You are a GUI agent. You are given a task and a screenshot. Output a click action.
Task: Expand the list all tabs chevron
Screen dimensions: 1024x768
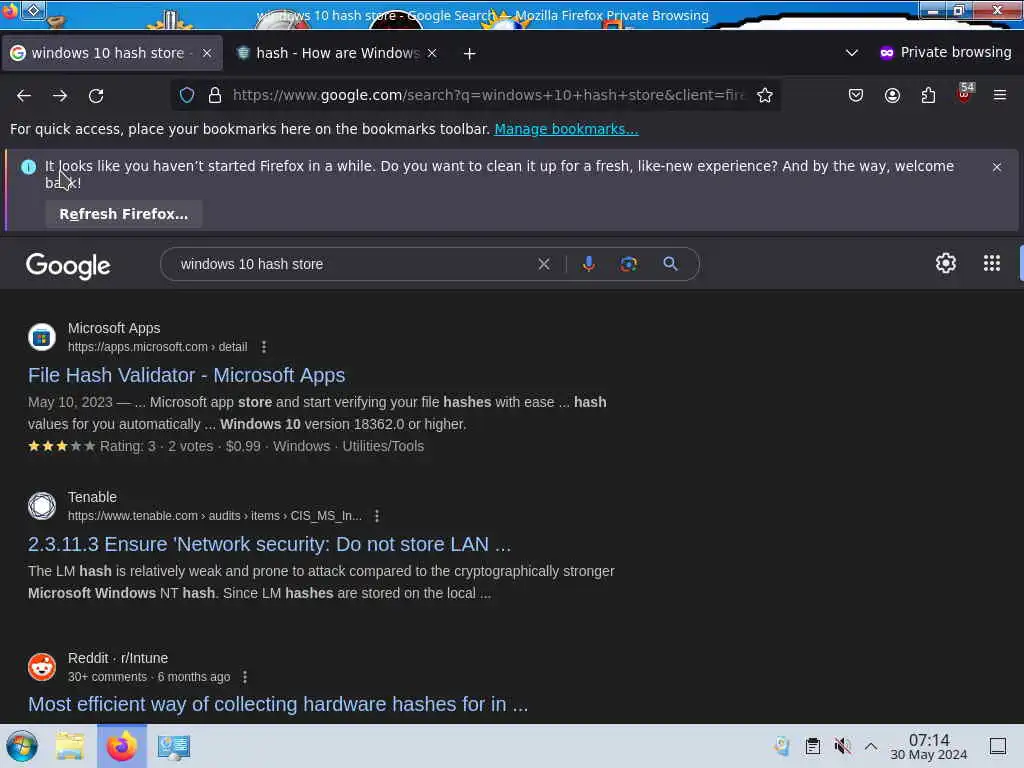pyautogui.click(x=852, y=53)
